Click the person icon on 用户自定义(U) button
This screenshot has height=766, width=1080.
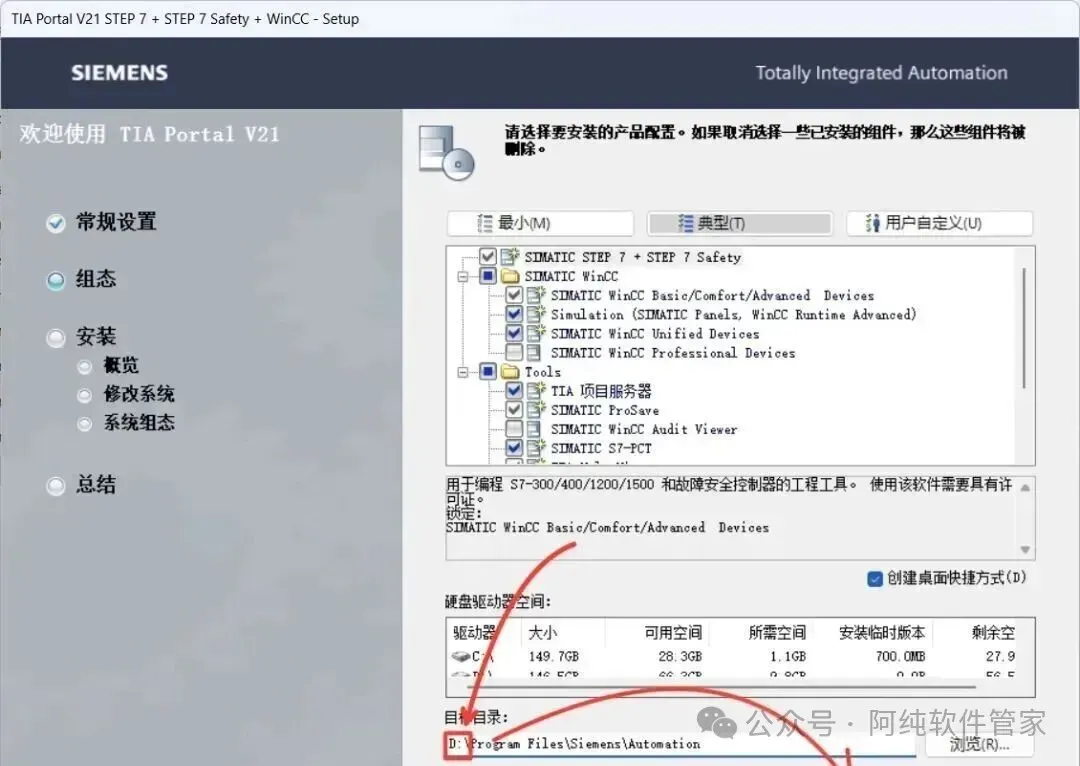(873, 223)
